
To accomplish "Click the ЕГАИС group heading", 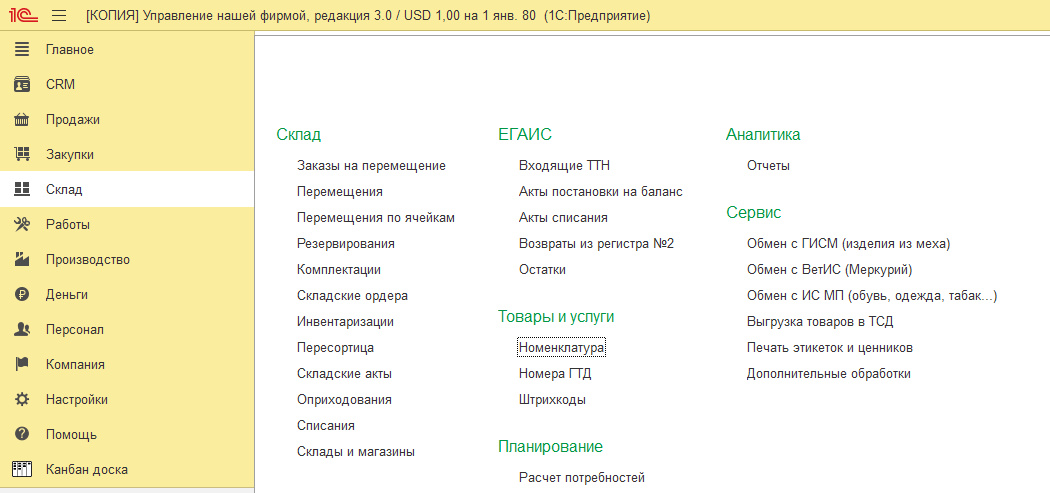I will coord(525,134).
